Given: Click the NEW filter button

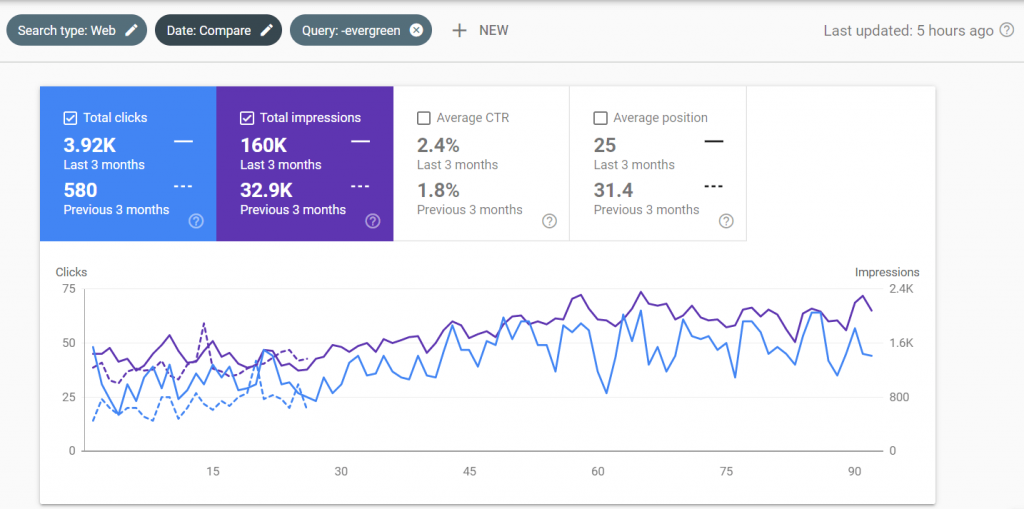Looking at the screenshot, I should (480, 30).
